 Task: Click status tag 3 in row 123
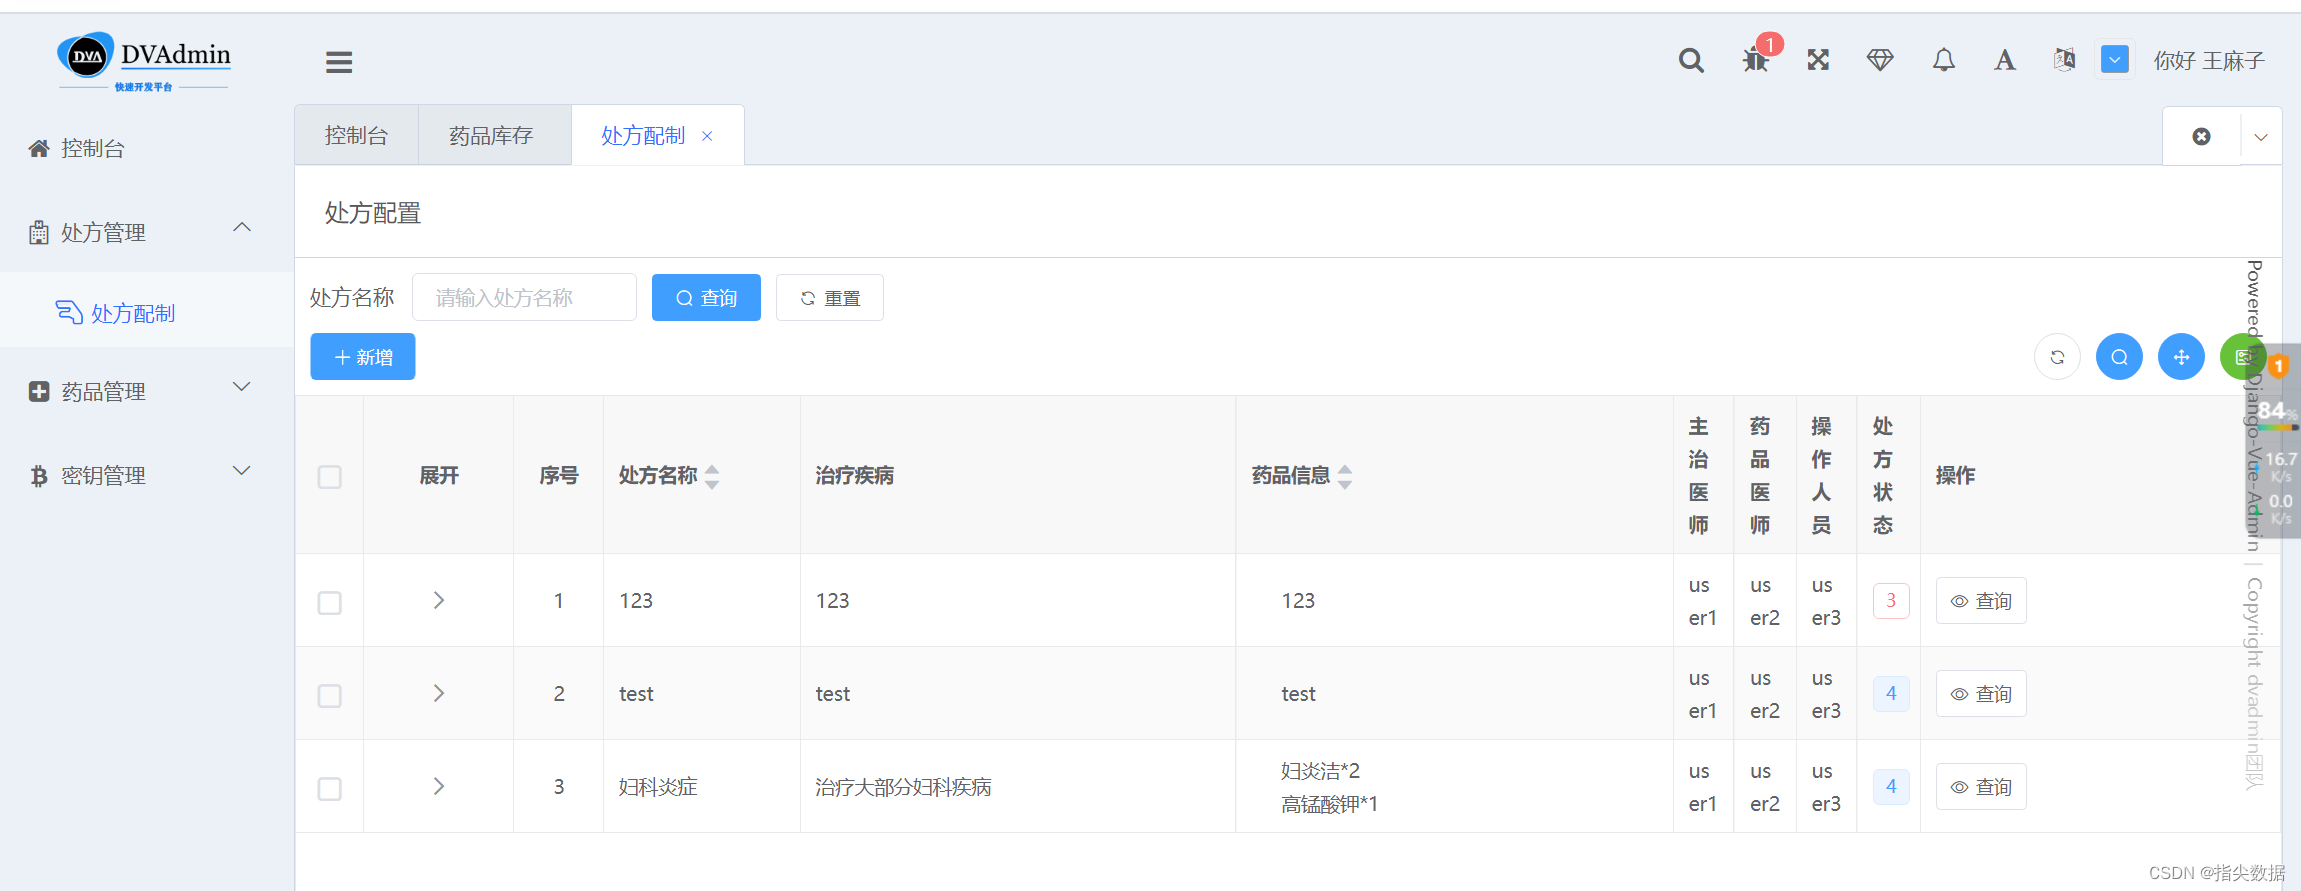pos(1891,600)
